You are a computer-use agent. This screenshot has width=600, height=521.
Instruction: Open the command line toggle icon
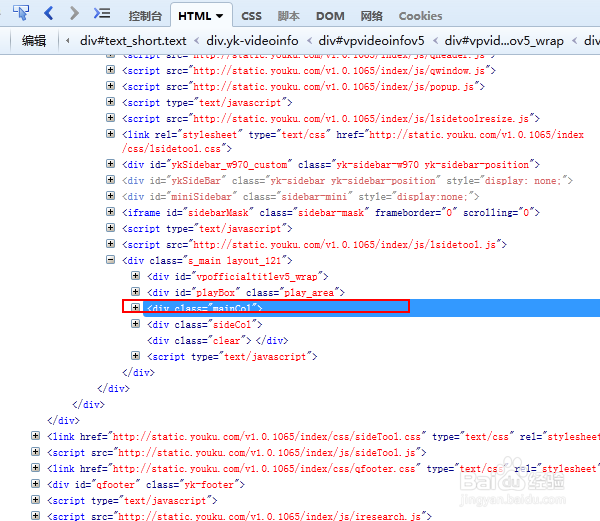(102, 13)
